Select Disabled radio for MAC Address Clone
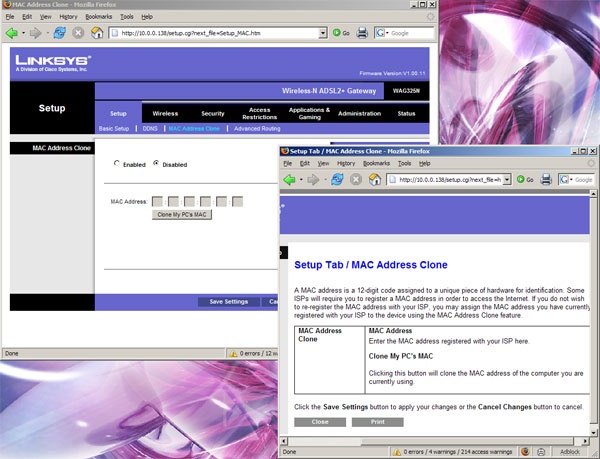This screenshot has height=459, width=600. (156, 163)
